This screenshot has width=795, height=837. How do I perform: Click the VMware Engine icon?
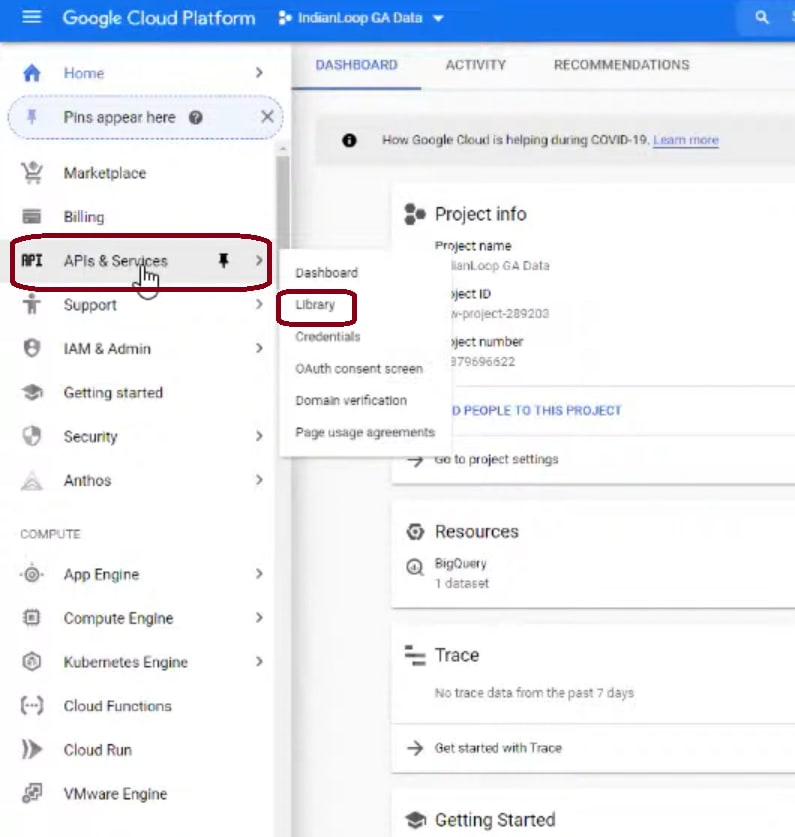click(32, 793)
